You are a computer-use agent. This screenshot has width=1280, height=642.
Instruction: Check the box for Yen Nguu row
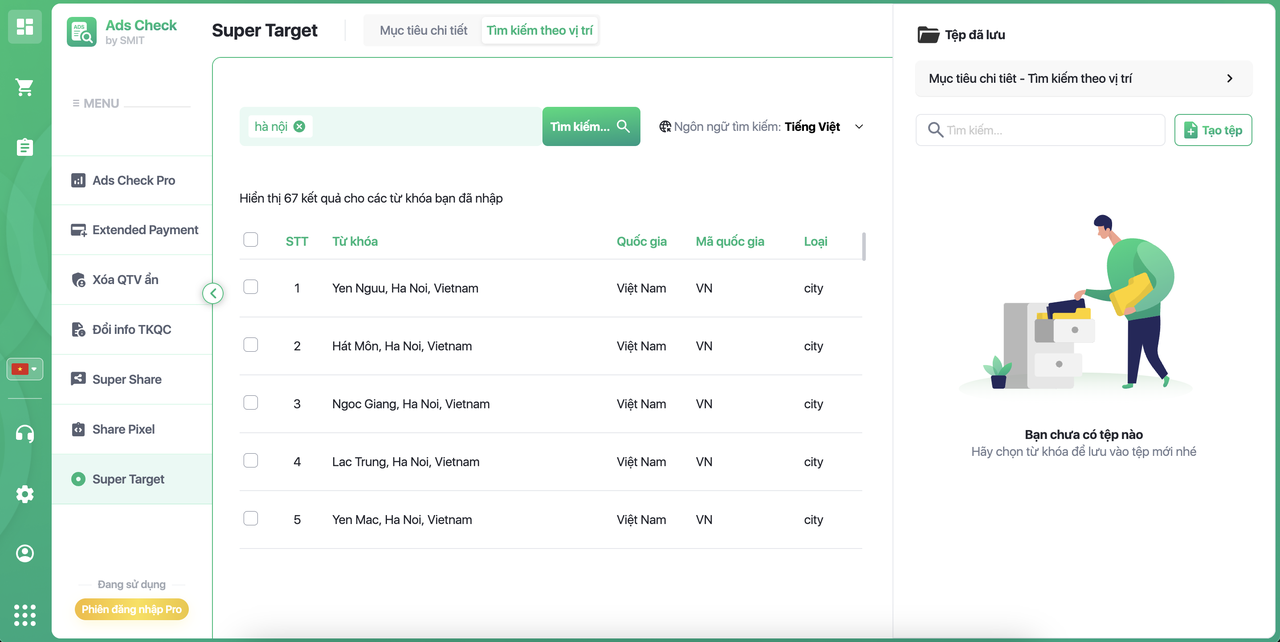coord(251,287)
